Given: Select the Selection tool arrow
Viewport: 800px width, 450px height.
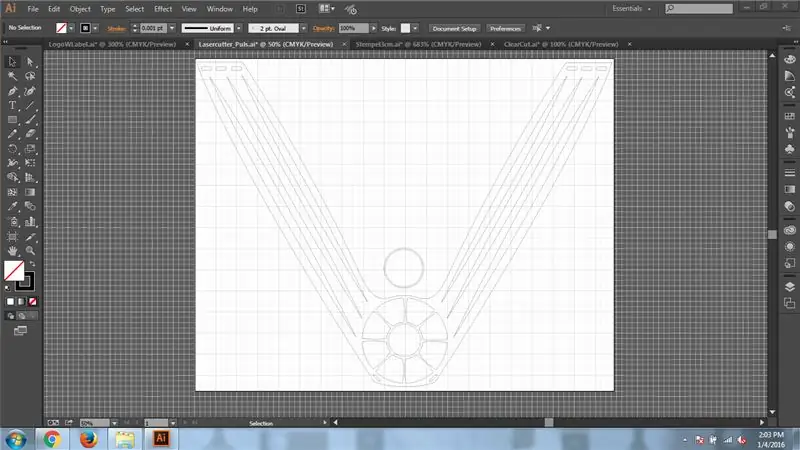Looking at the screenshot, I should [12, 62].
